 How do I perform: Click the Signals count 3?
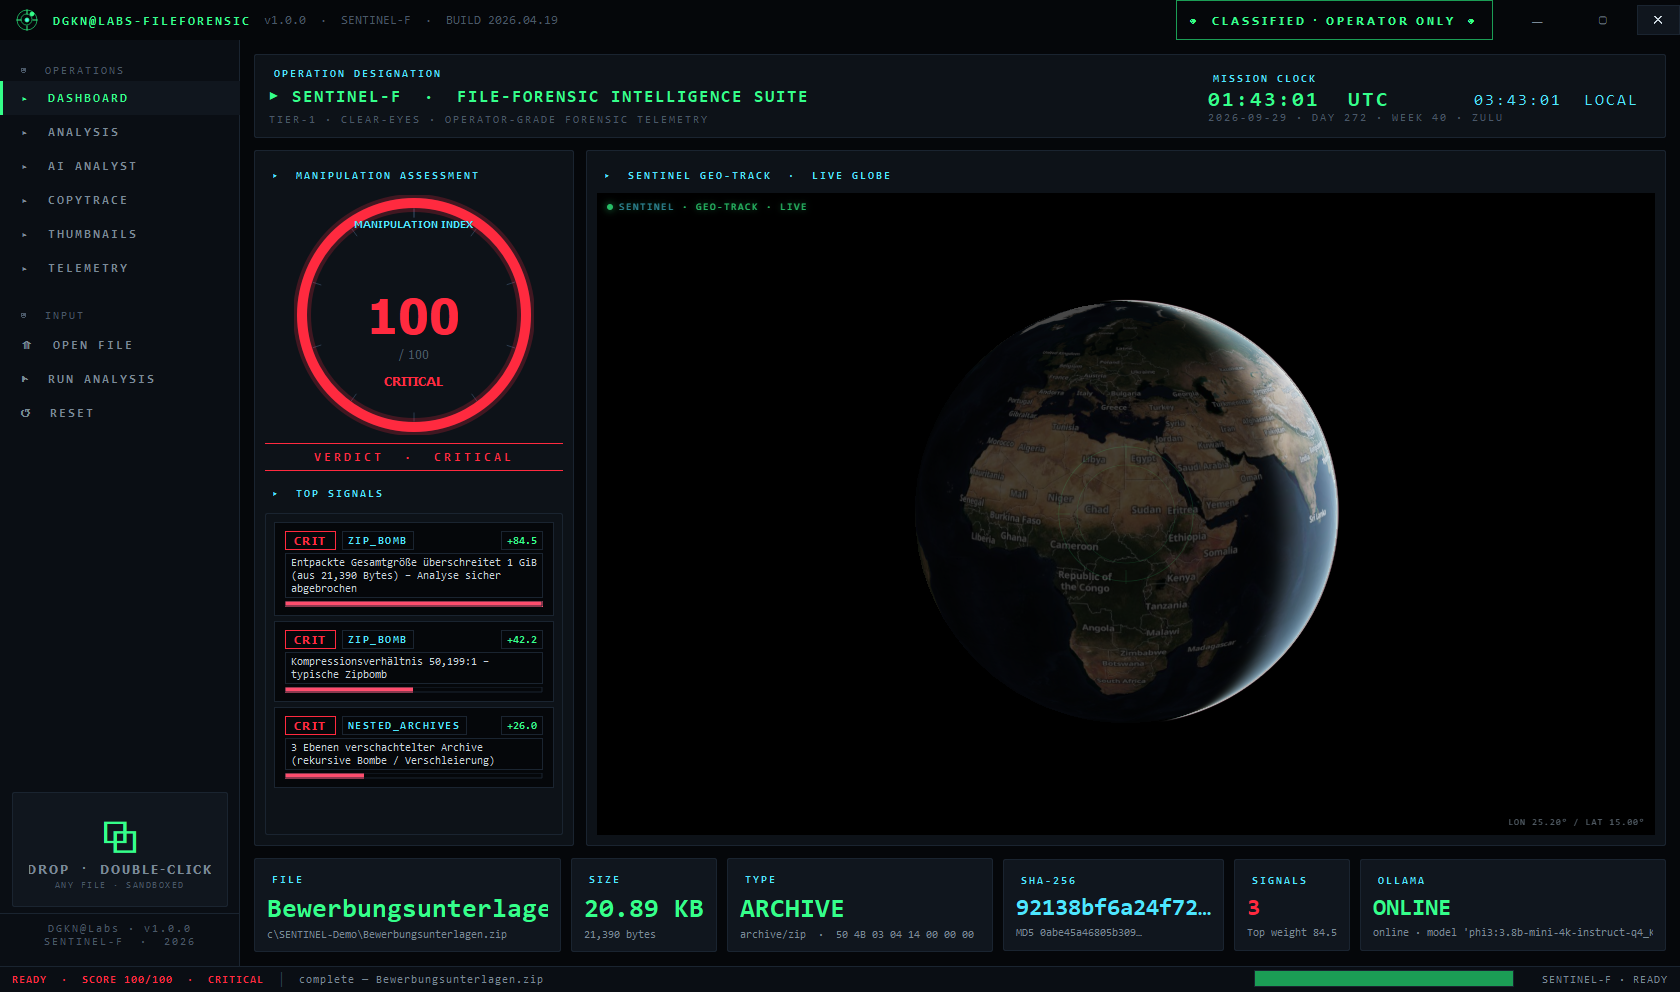1254,908
